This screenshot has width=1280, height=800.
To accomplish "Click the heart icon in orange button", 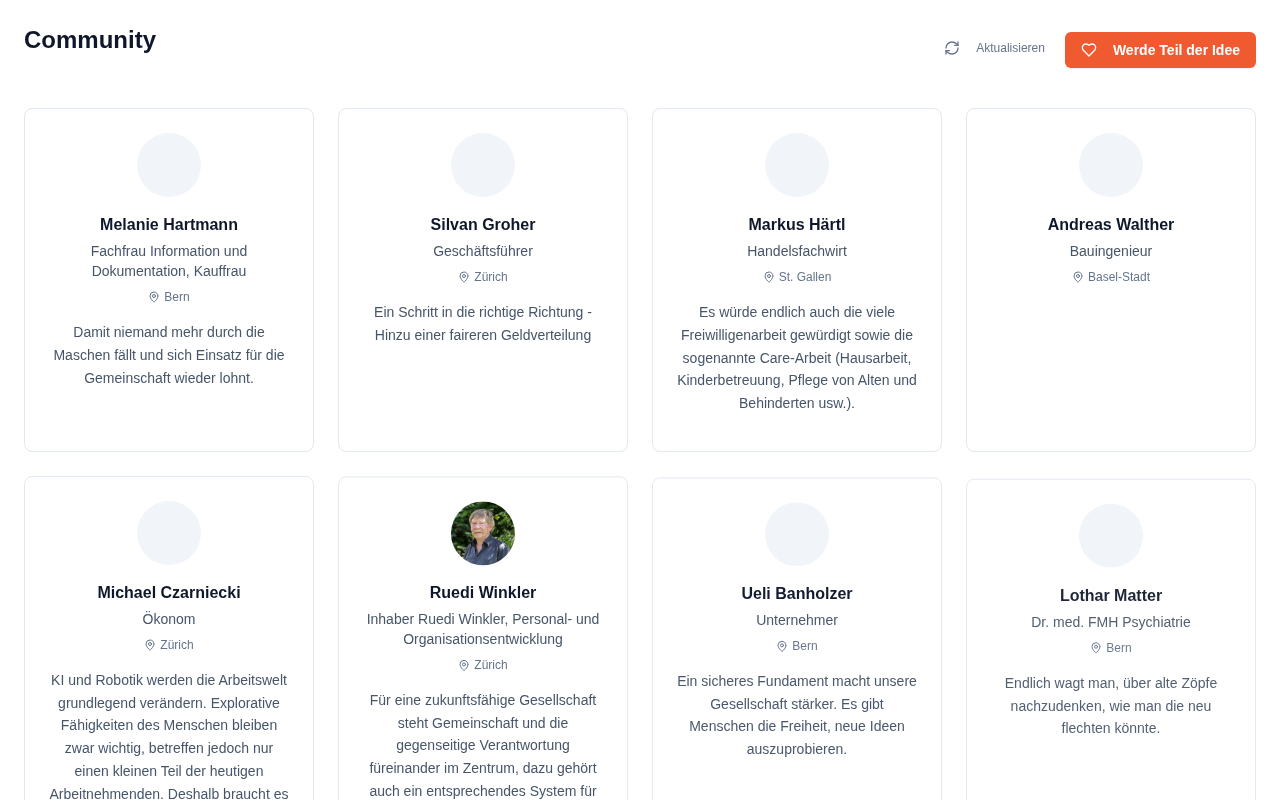I will (1089, 50).
